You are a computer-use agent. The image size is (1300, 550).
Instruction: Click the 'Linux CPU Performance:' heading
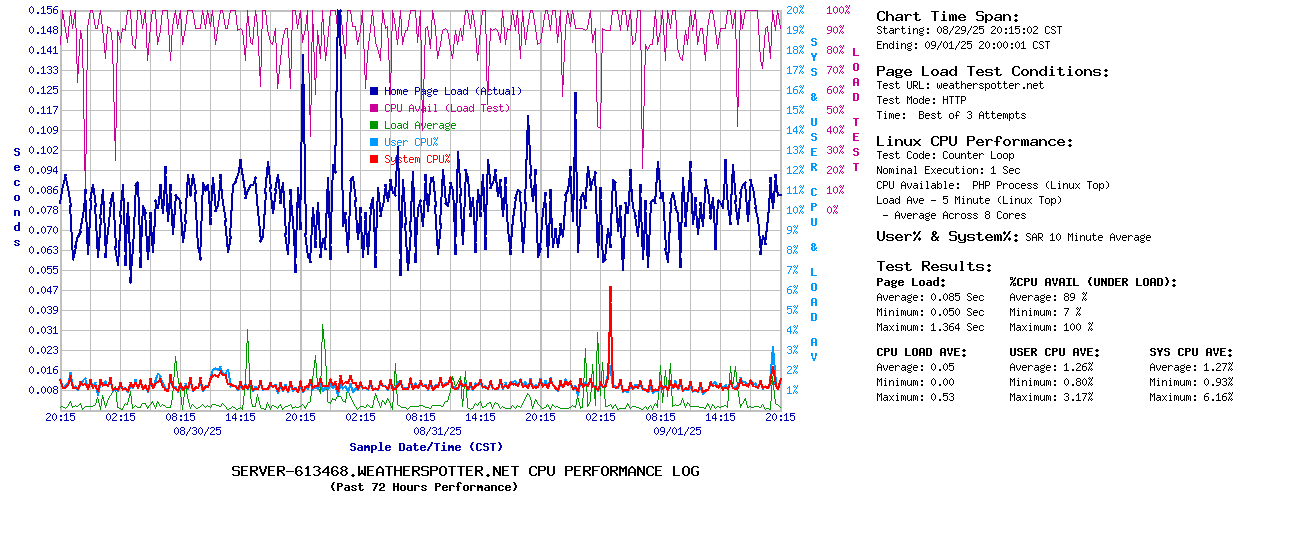pyautogui.click(x=974, y=141)
